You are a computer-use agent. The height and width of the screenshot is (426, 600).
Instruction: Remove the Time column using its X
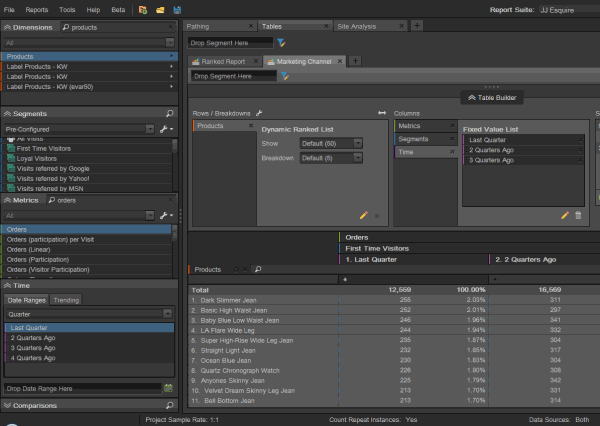(453, 152)
